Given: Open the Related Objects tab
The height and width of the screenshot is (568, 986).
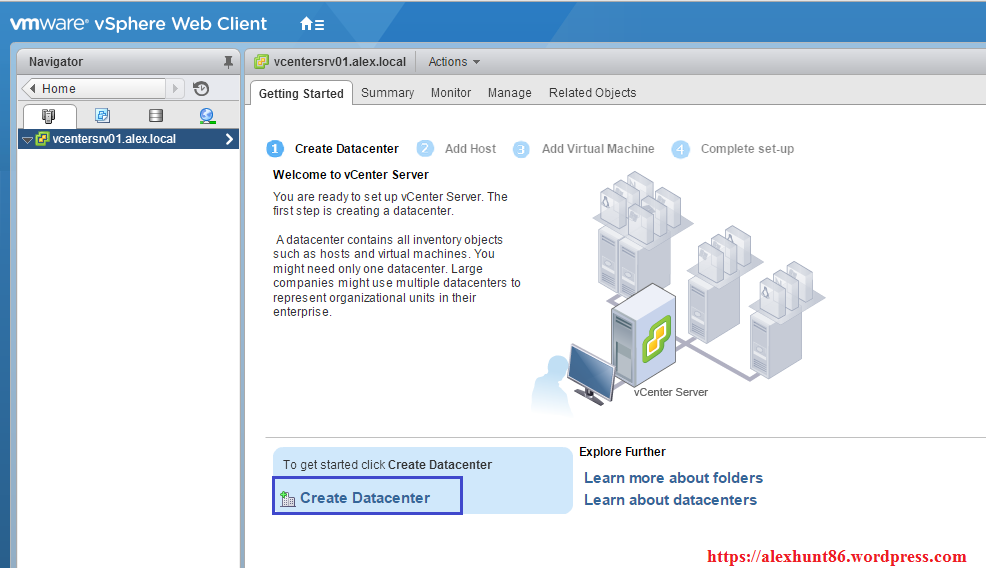Looking at the screenshot, I should click(x=592, y=92).
